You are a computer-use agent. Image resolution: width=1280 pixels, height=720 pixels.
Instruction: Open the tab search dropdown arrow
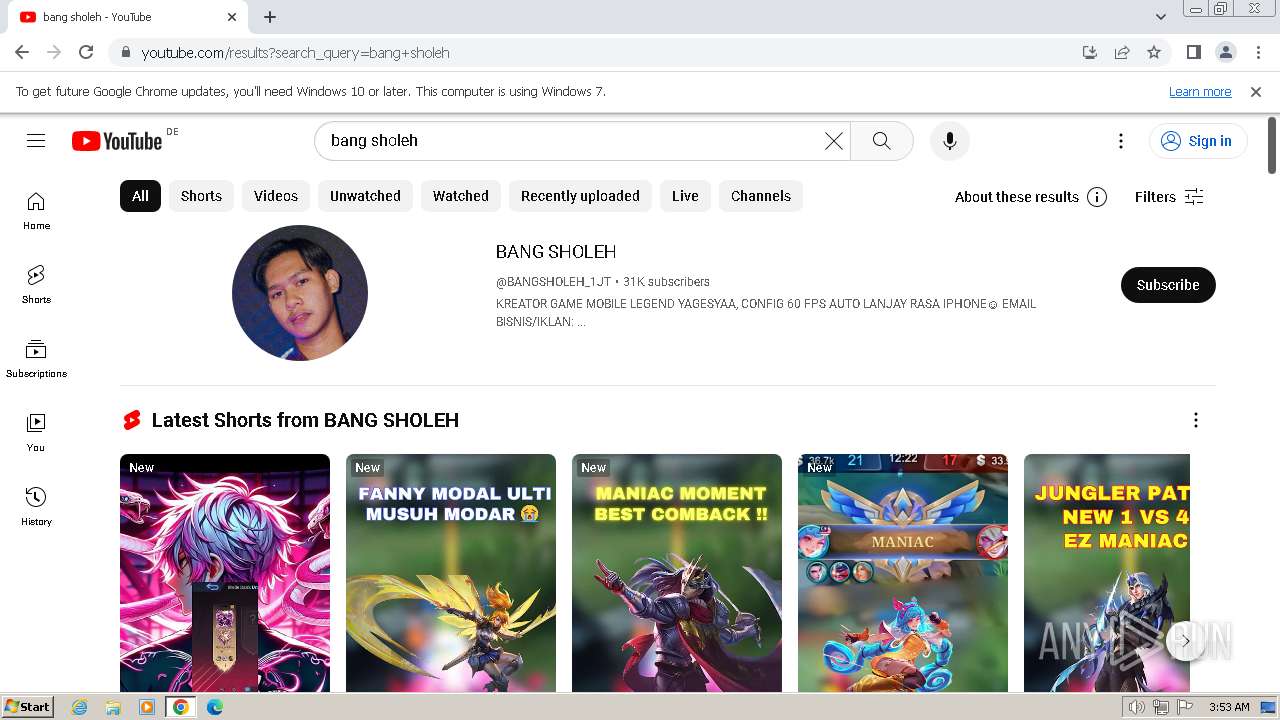(1160, 17)
